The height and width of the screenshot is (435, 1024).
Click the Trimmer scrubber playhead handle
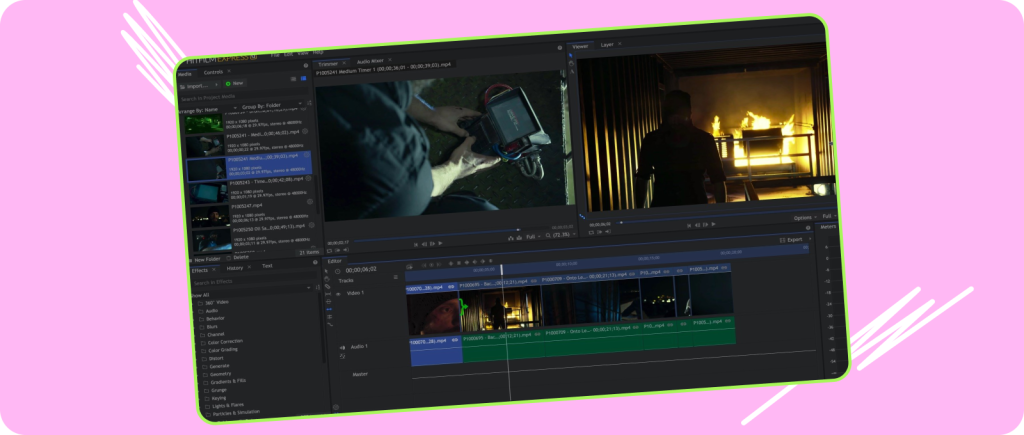tap(518, 230)
